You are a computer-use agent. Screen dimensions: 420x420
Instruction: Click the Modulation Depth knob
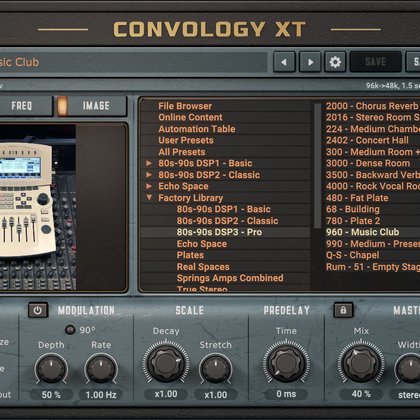point(51,369)
